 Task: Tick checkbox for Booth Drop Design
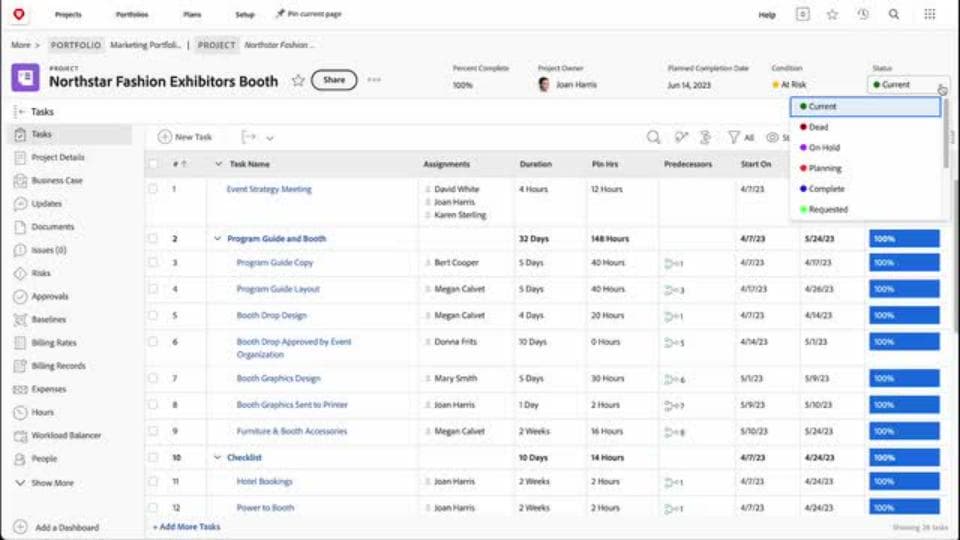pos(153,315)
